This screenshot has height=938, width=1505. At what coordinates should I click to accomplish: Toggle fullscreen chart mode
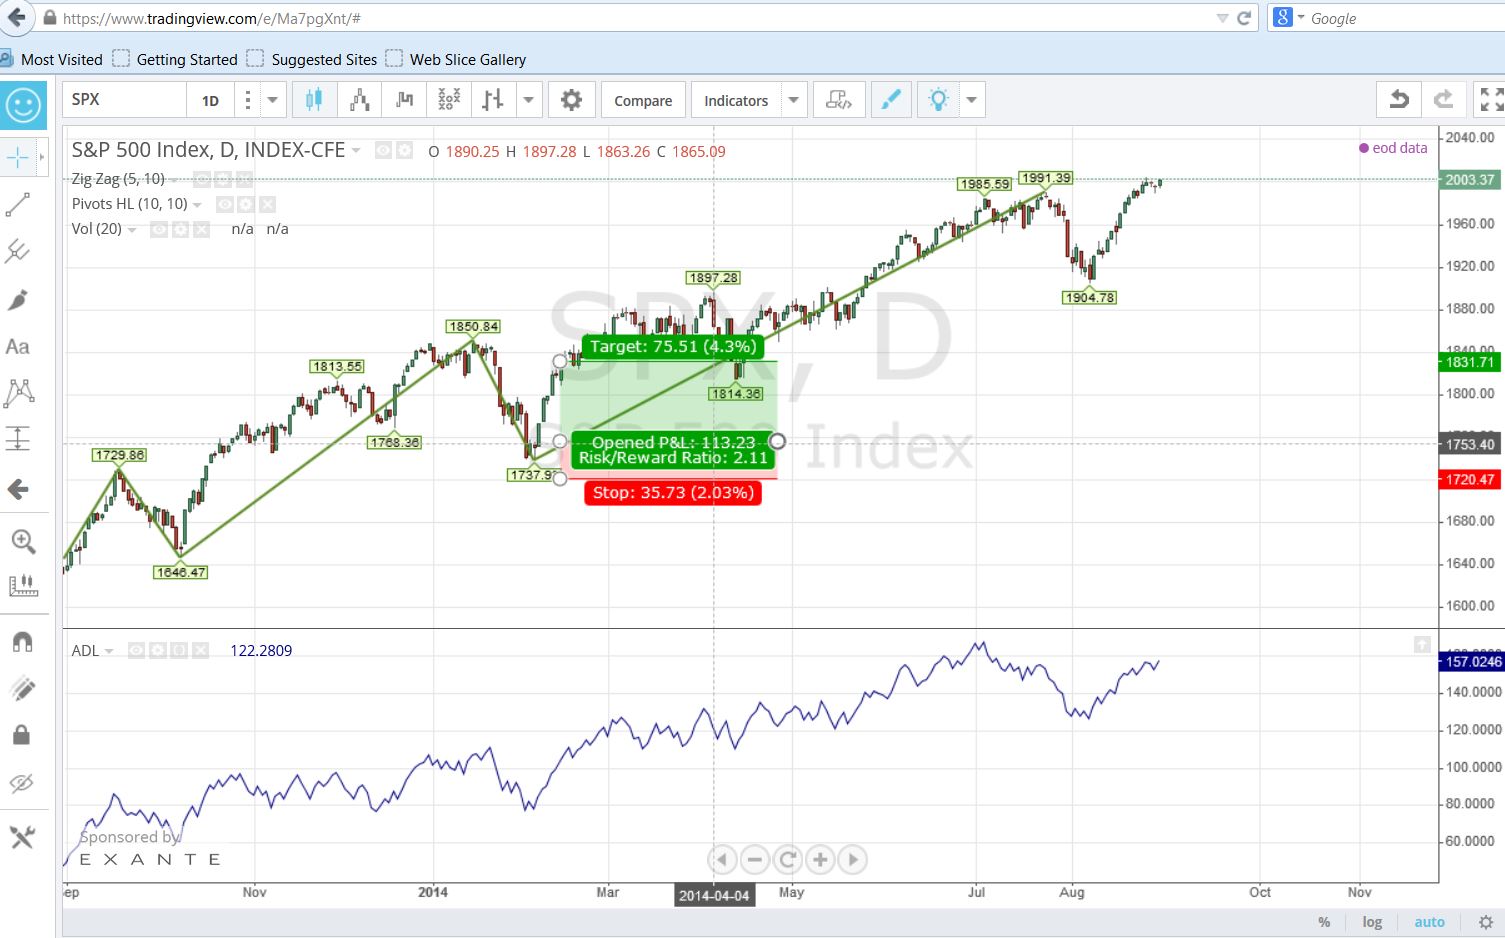click(x=1490, y=100)
